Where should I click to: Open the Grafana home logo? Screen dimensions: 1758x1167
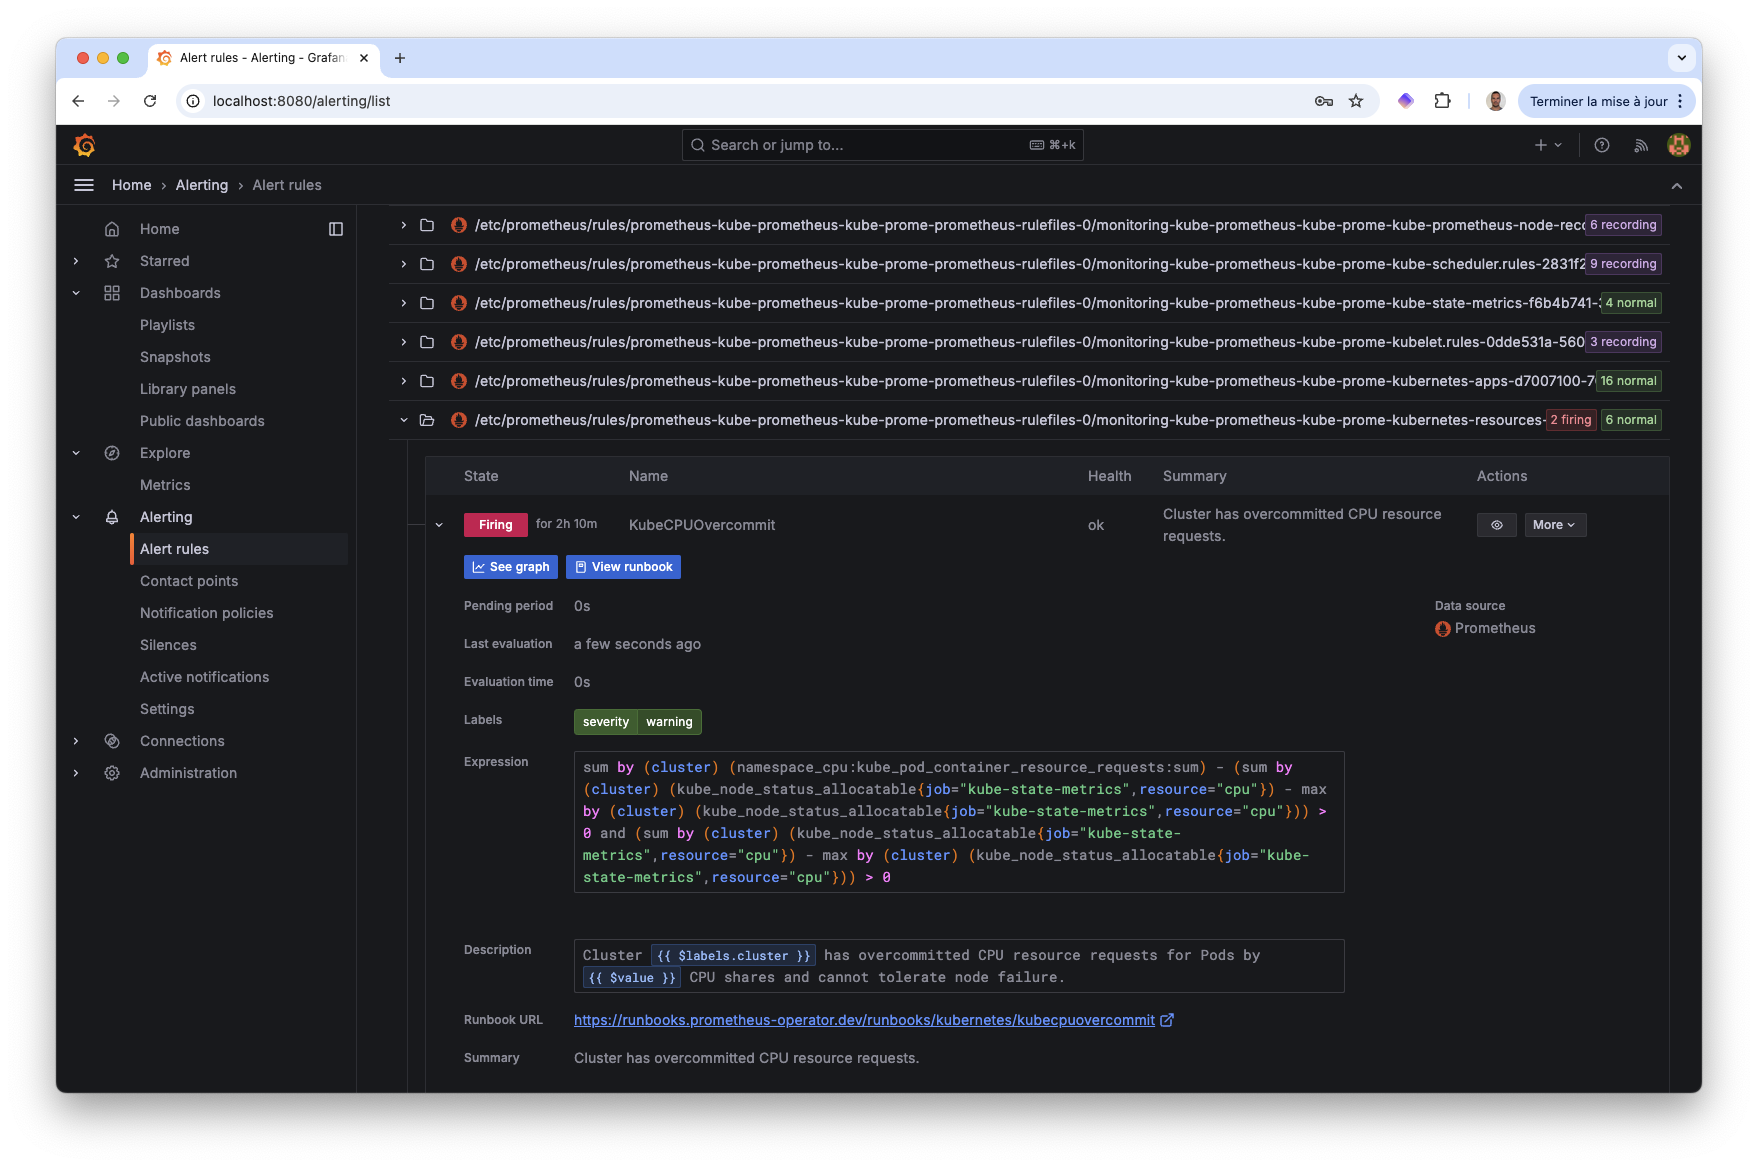click(85, 145)
